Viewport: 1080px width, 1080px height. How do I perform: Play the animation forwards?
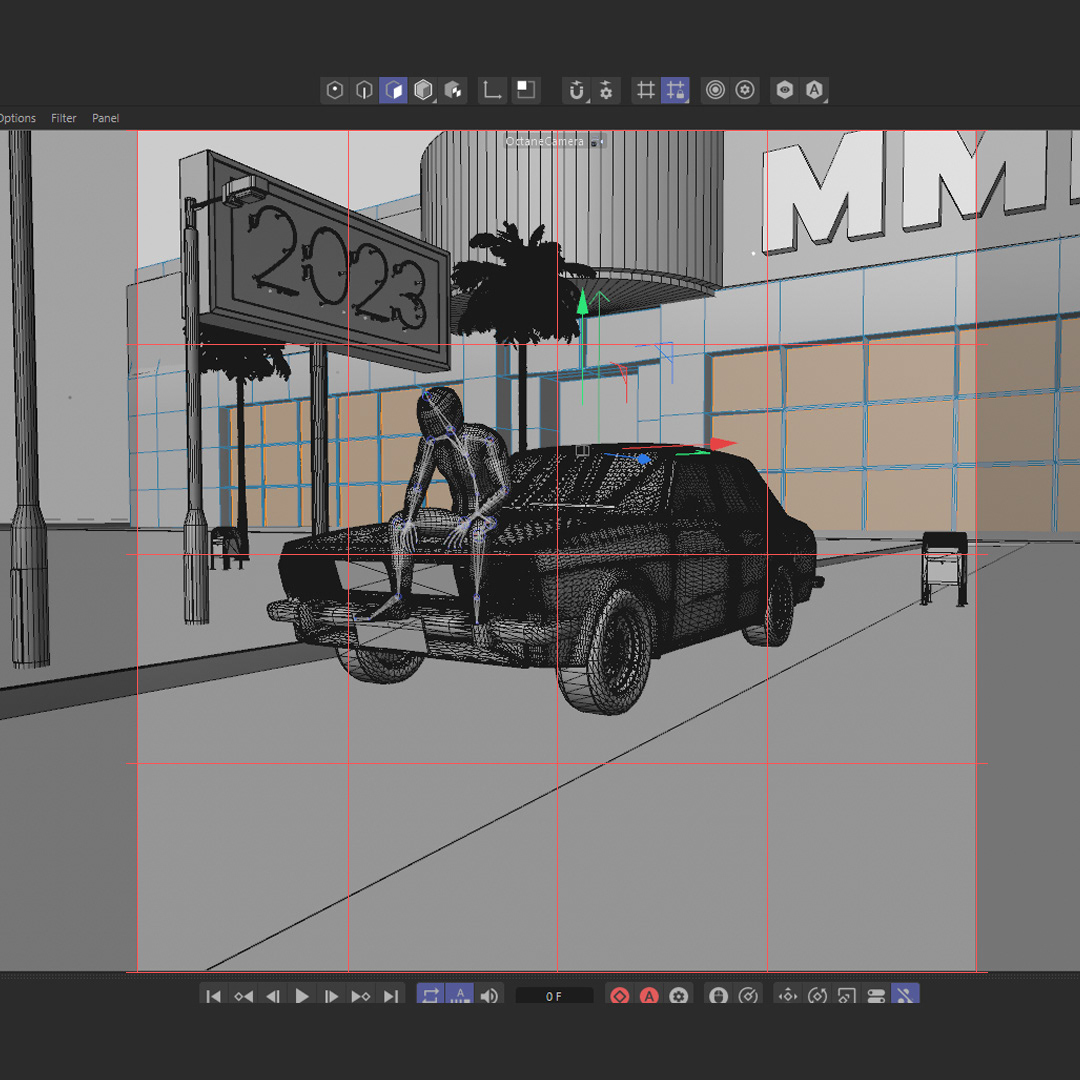[302, 996]
